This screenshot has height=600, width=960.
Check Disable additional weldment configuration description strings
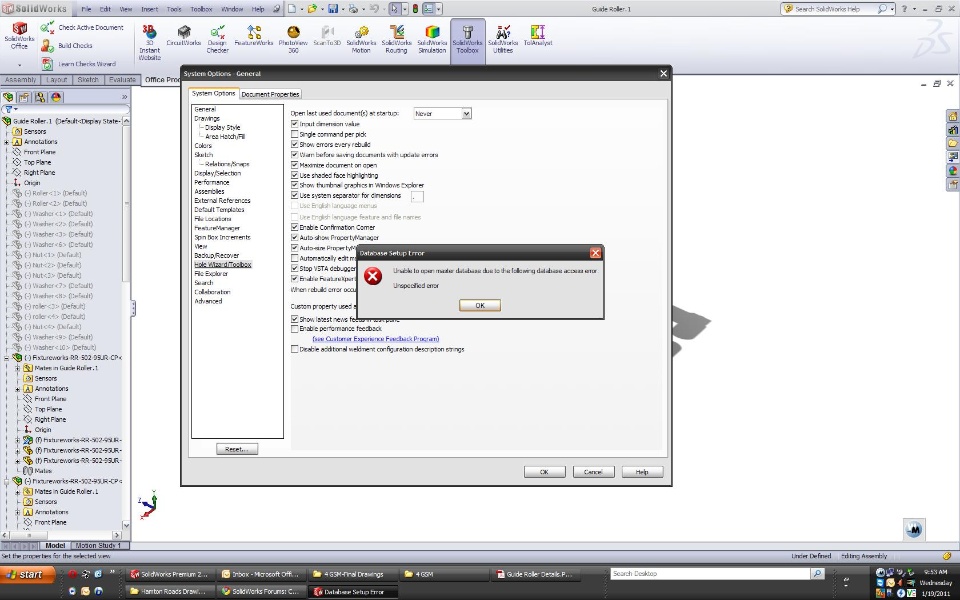(294, 349)
